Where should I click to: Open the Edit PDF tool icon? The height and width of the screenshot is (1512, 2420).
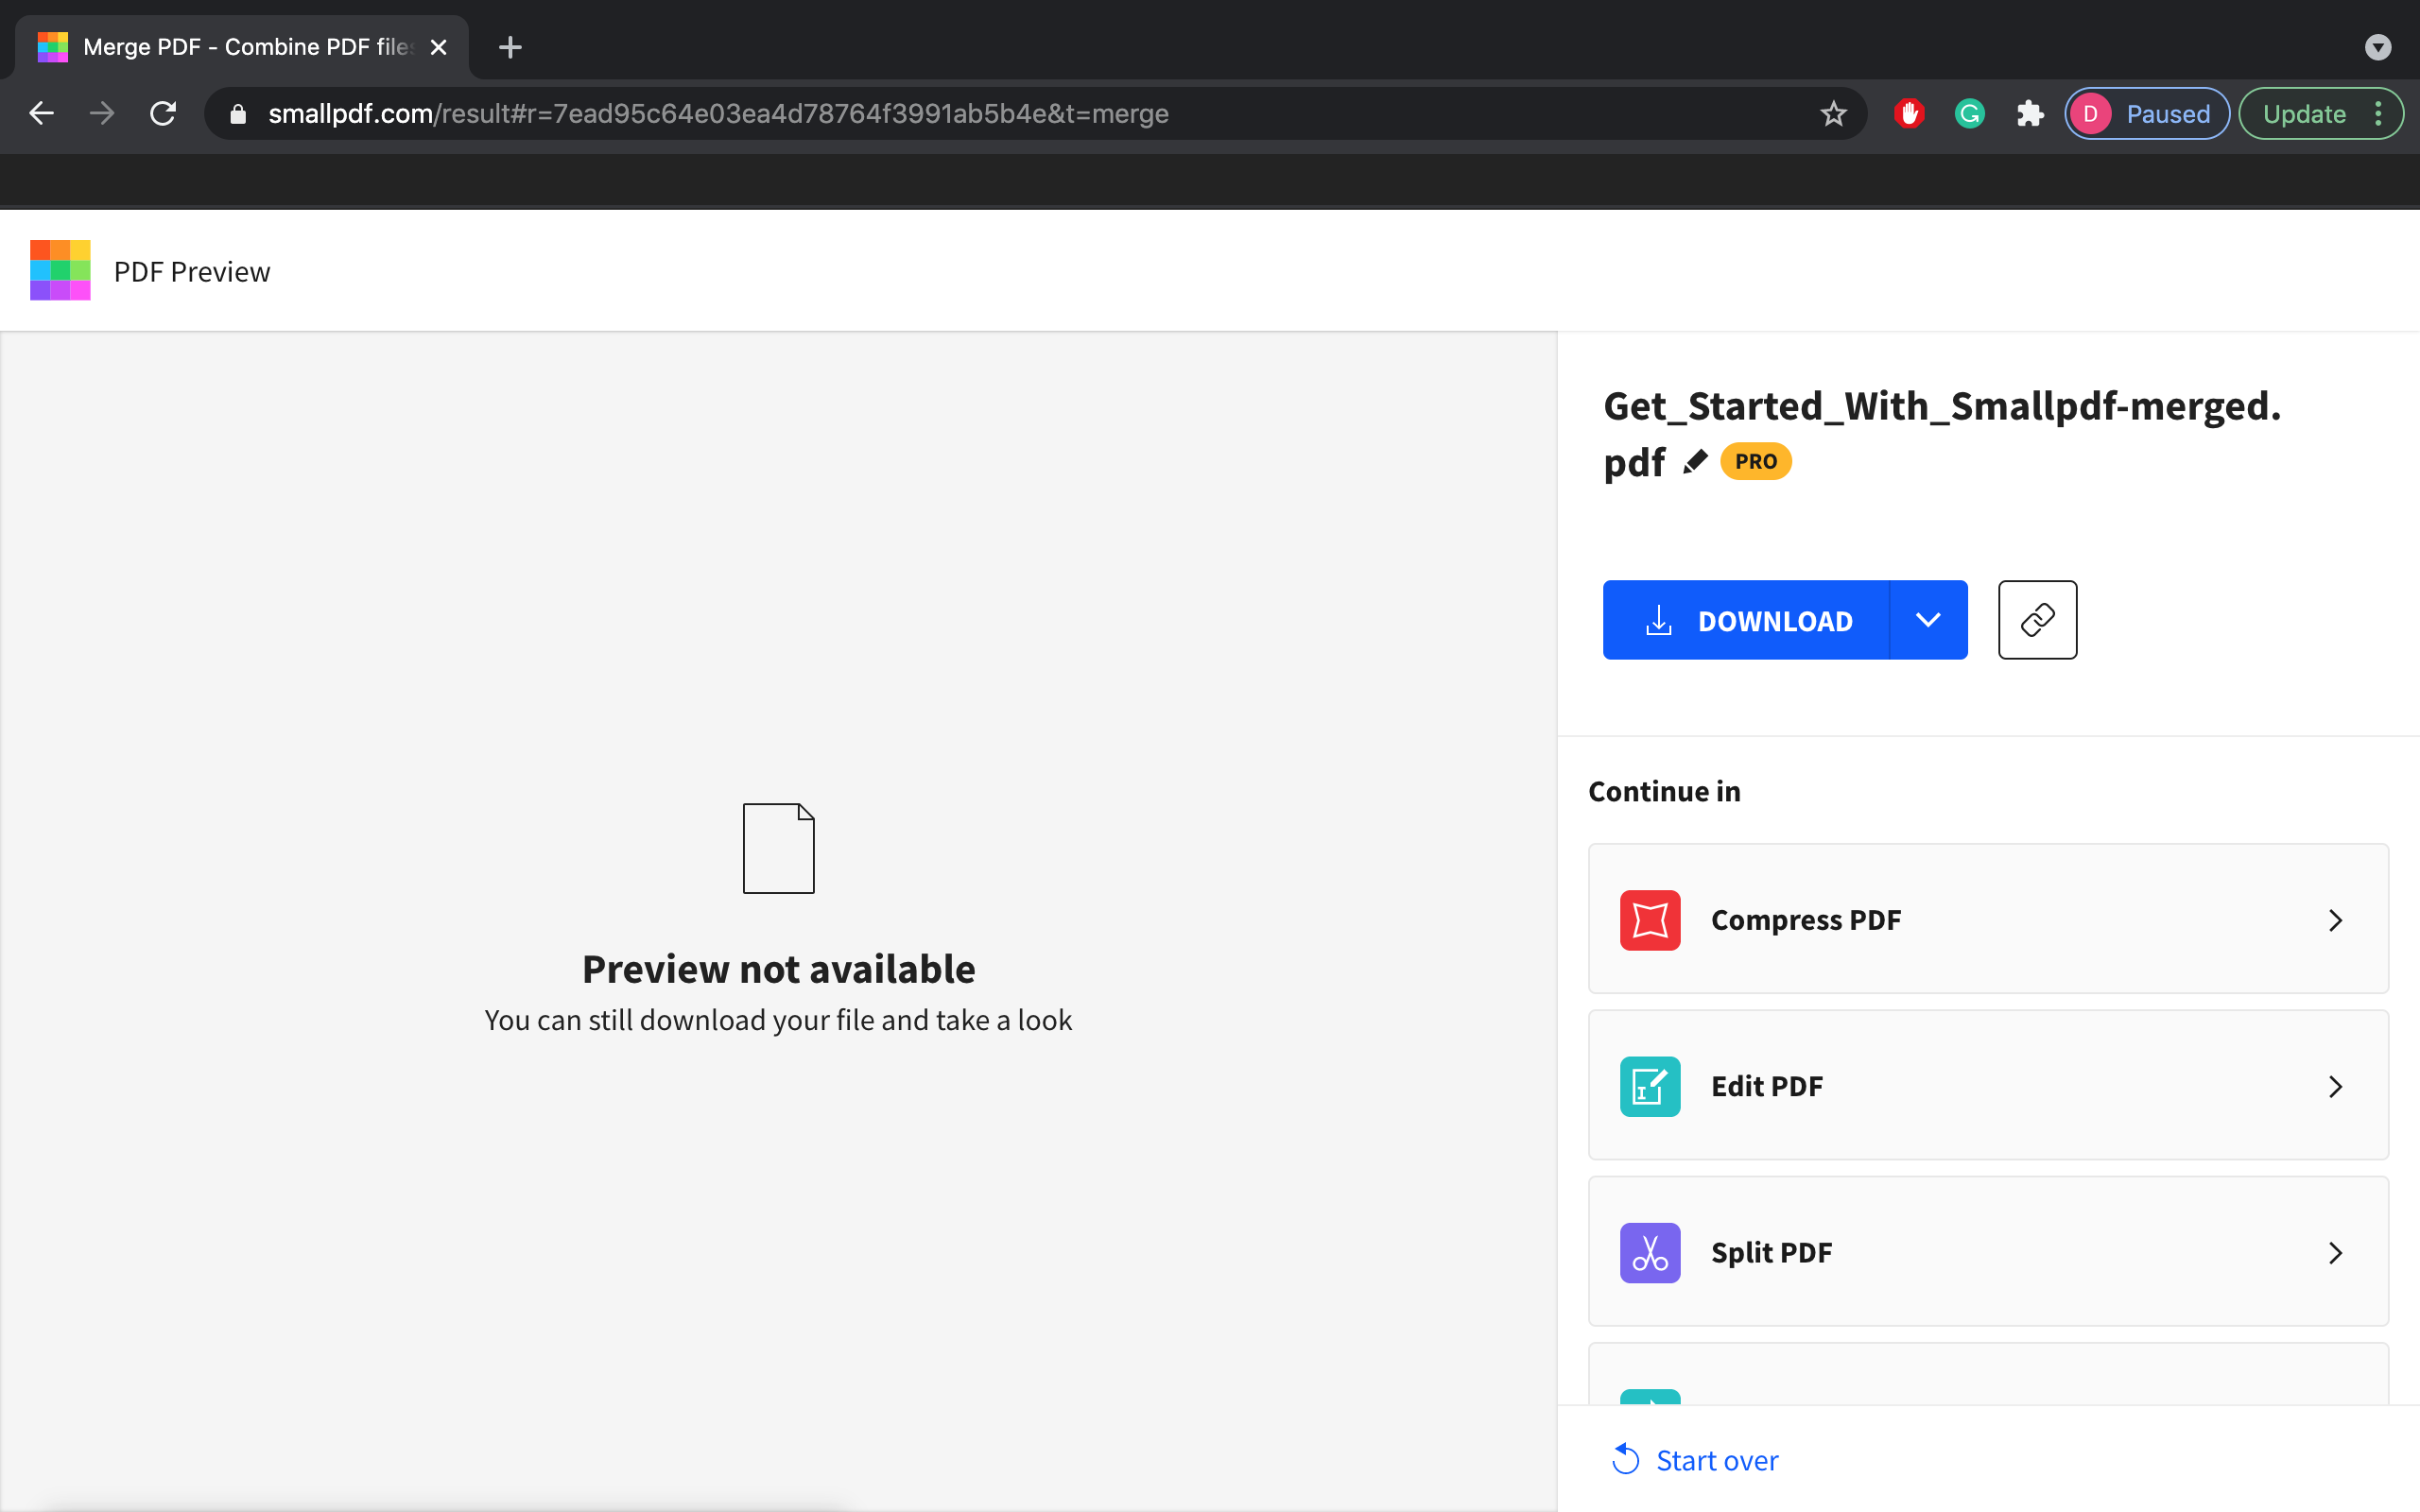1650,1086
